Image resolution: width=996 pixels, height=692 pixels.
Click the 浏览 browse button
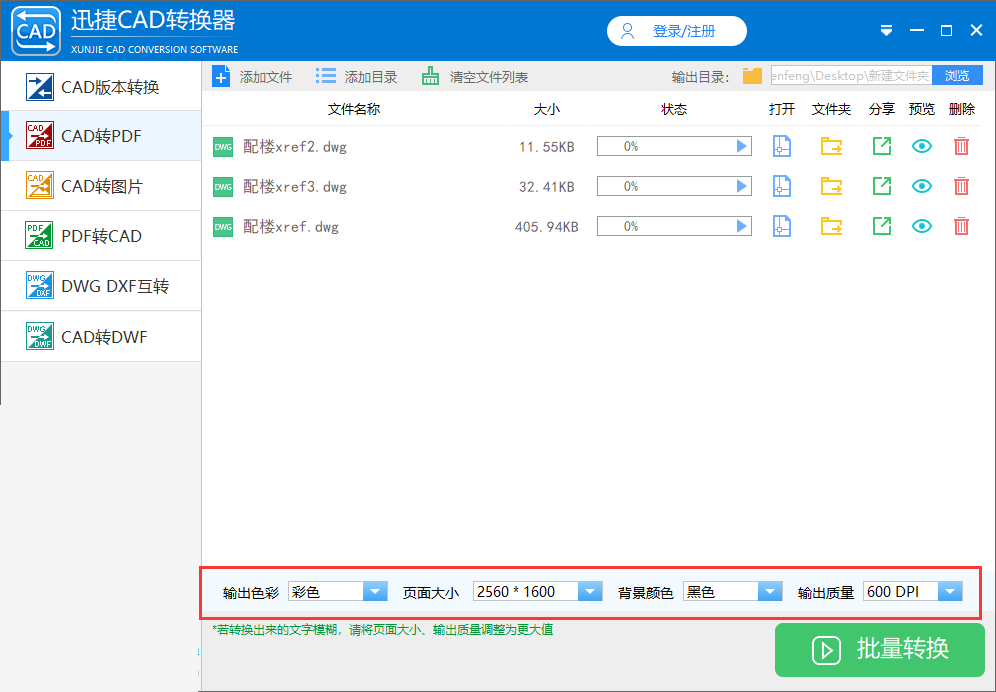coord(957,76)
